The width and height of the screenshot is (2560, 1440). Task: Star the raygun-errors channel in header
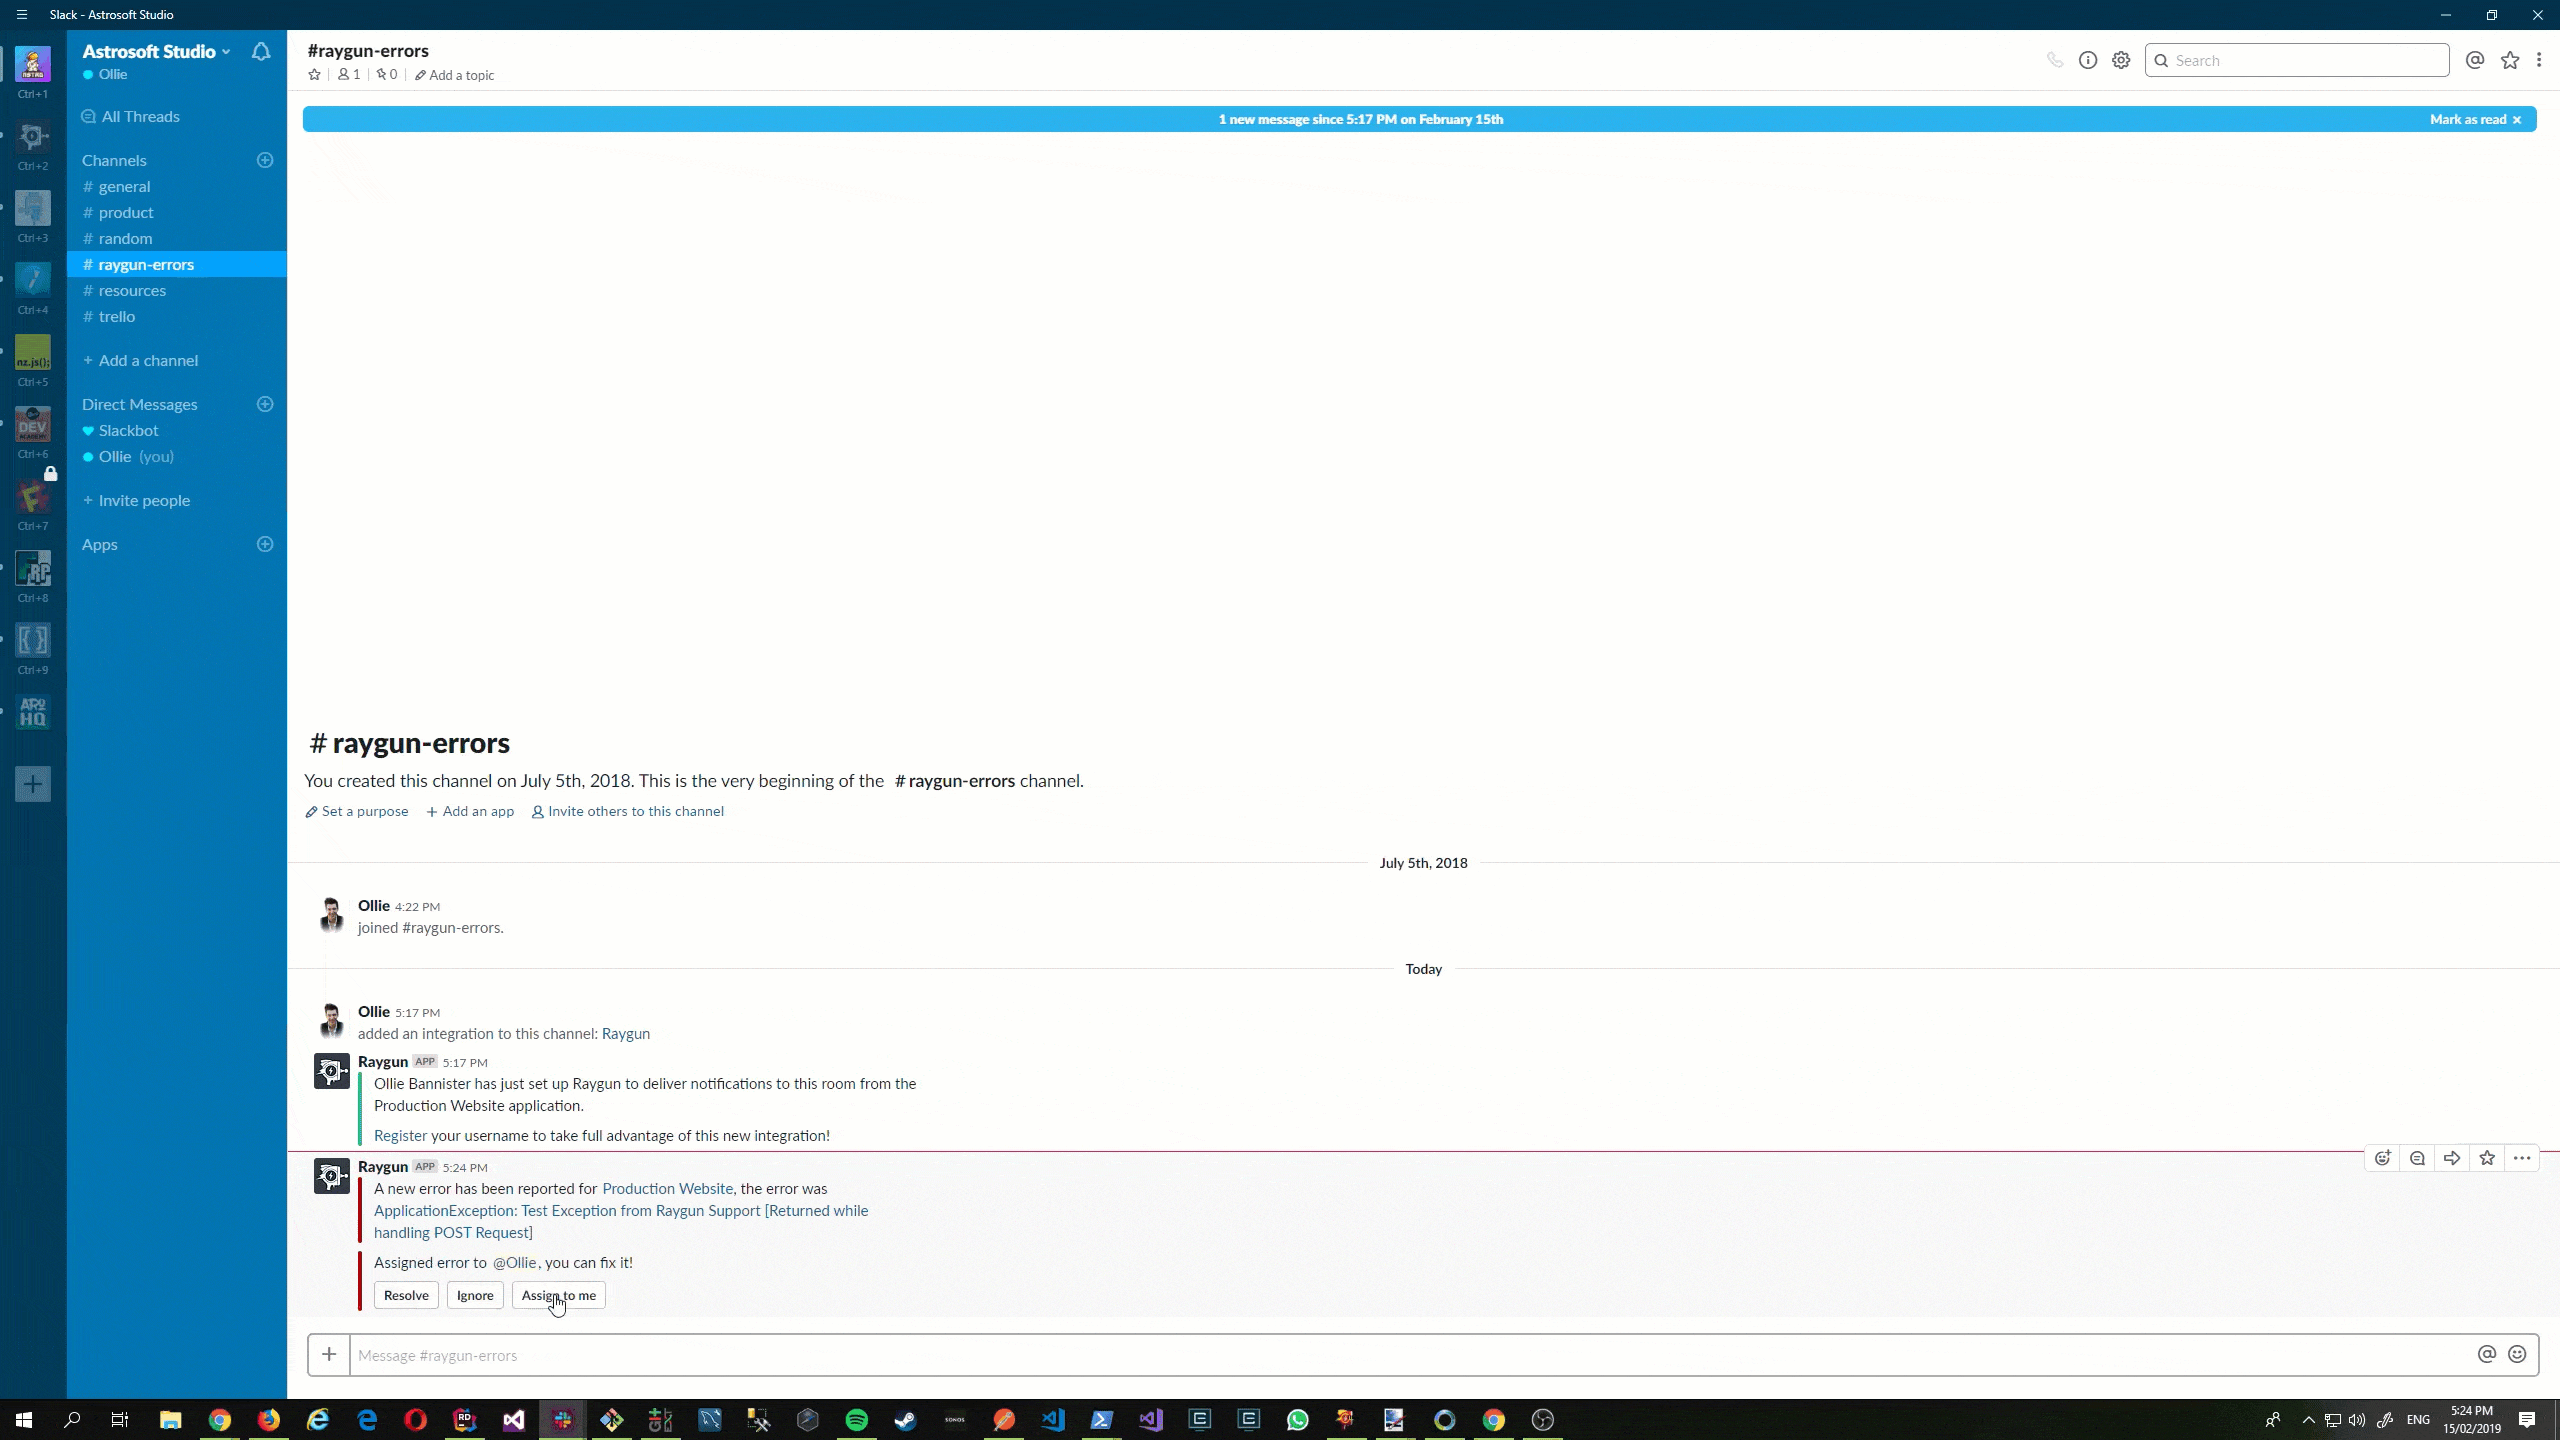click(x=314, y=75)
